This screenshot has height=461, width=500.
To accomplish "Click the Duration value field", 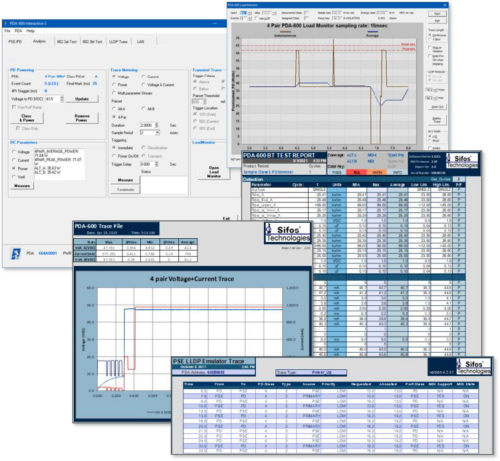I will (147, 125).
